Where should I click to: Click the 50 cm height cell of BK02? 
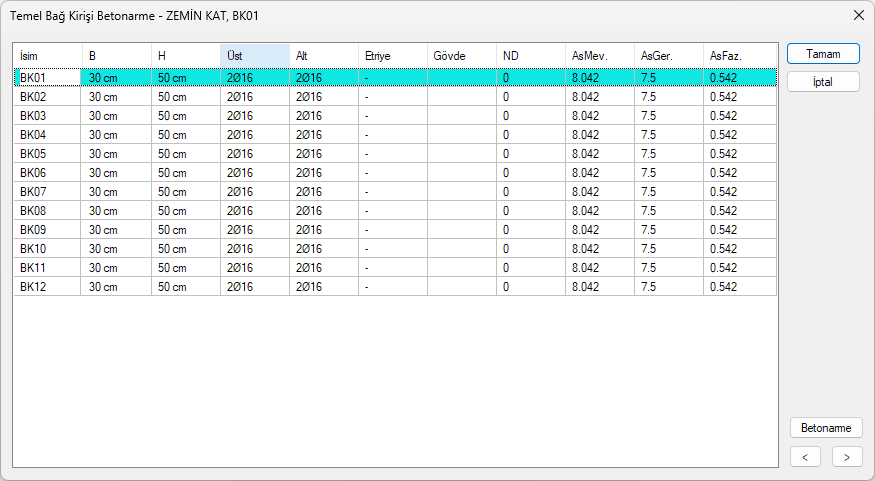(x=186, y=97)
